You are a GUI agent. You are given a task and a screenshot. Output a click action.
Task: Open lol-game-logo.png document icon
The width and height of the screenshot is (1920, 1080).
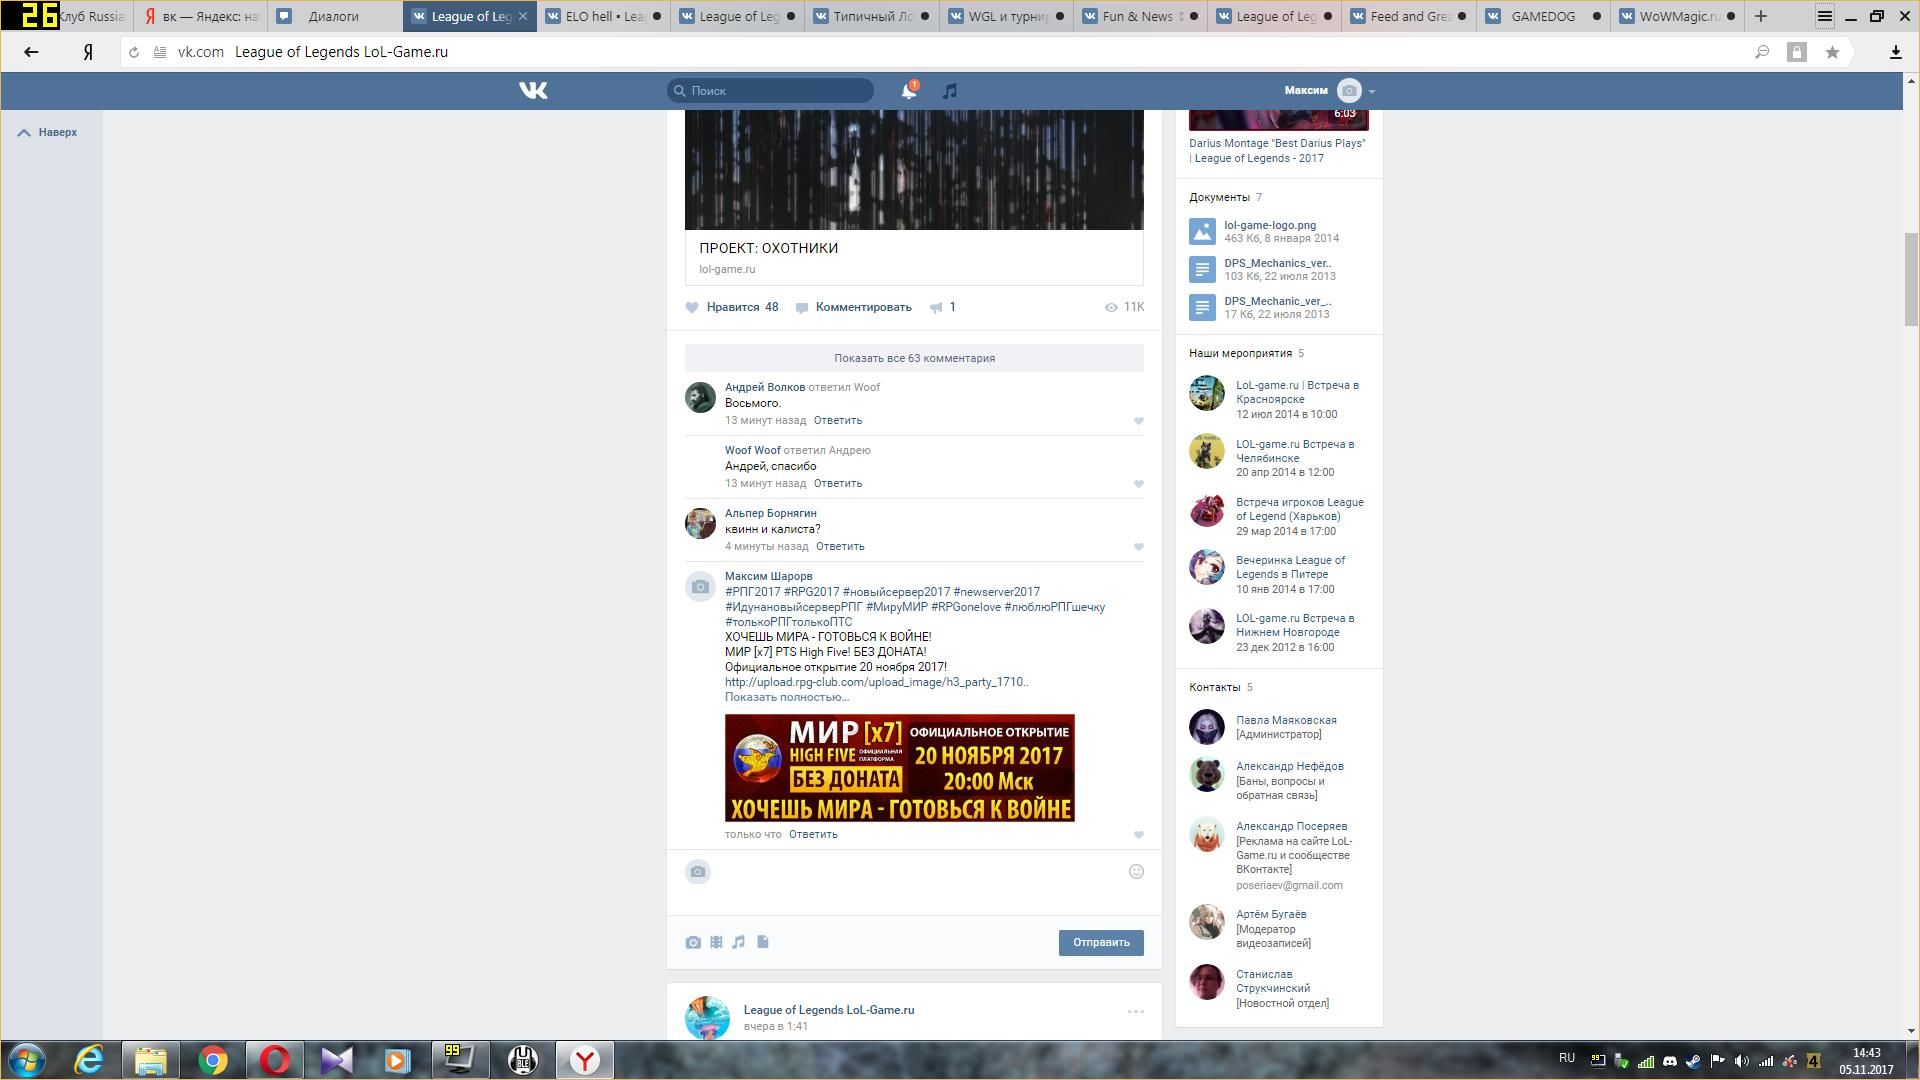coord(1202,232)
